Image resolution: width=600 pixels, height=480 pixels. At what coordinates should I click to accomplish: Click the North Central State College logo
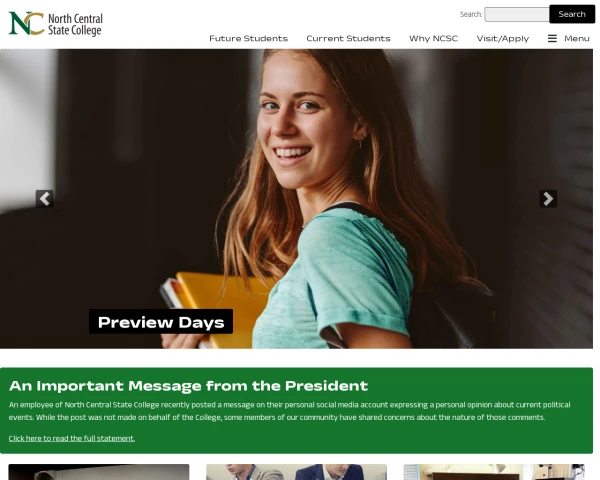(x=55, y=24)
